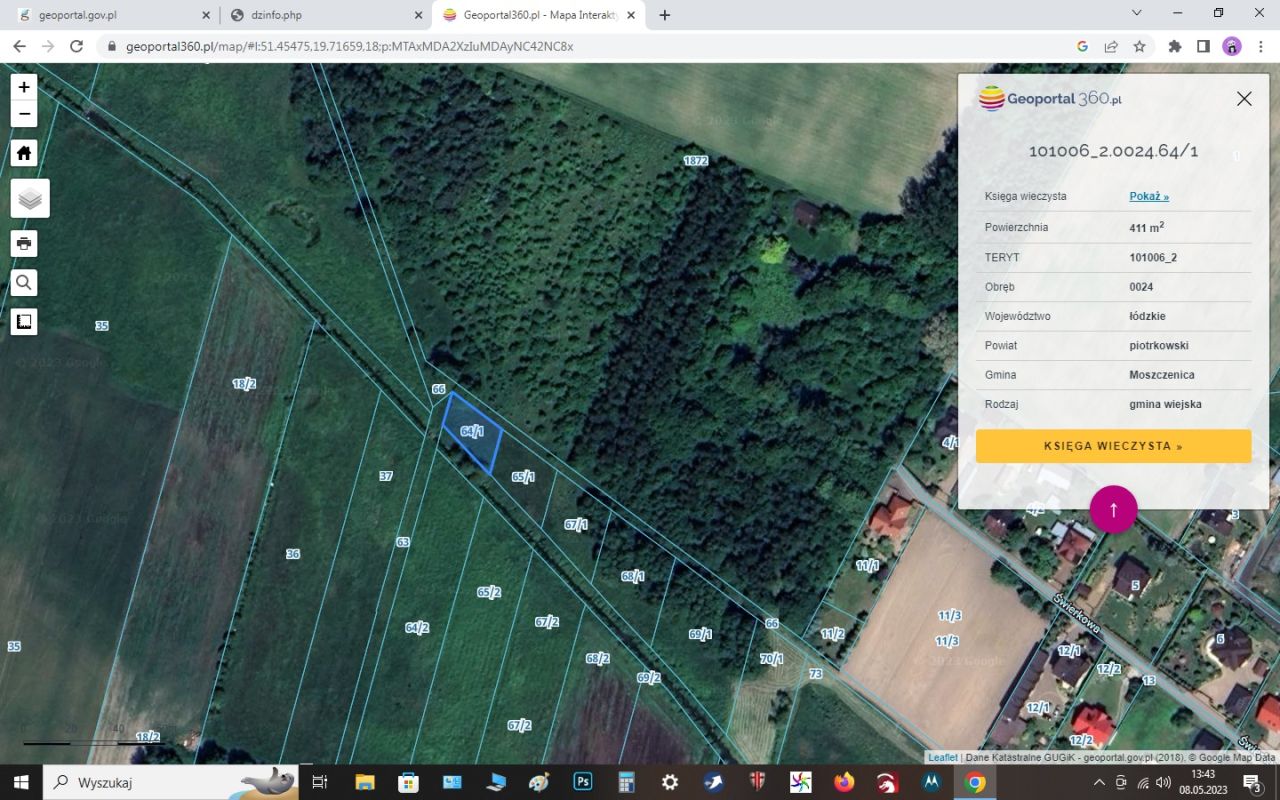Click the KSIĘGA WIECZYSTA button

click(x=1113, y=446)
